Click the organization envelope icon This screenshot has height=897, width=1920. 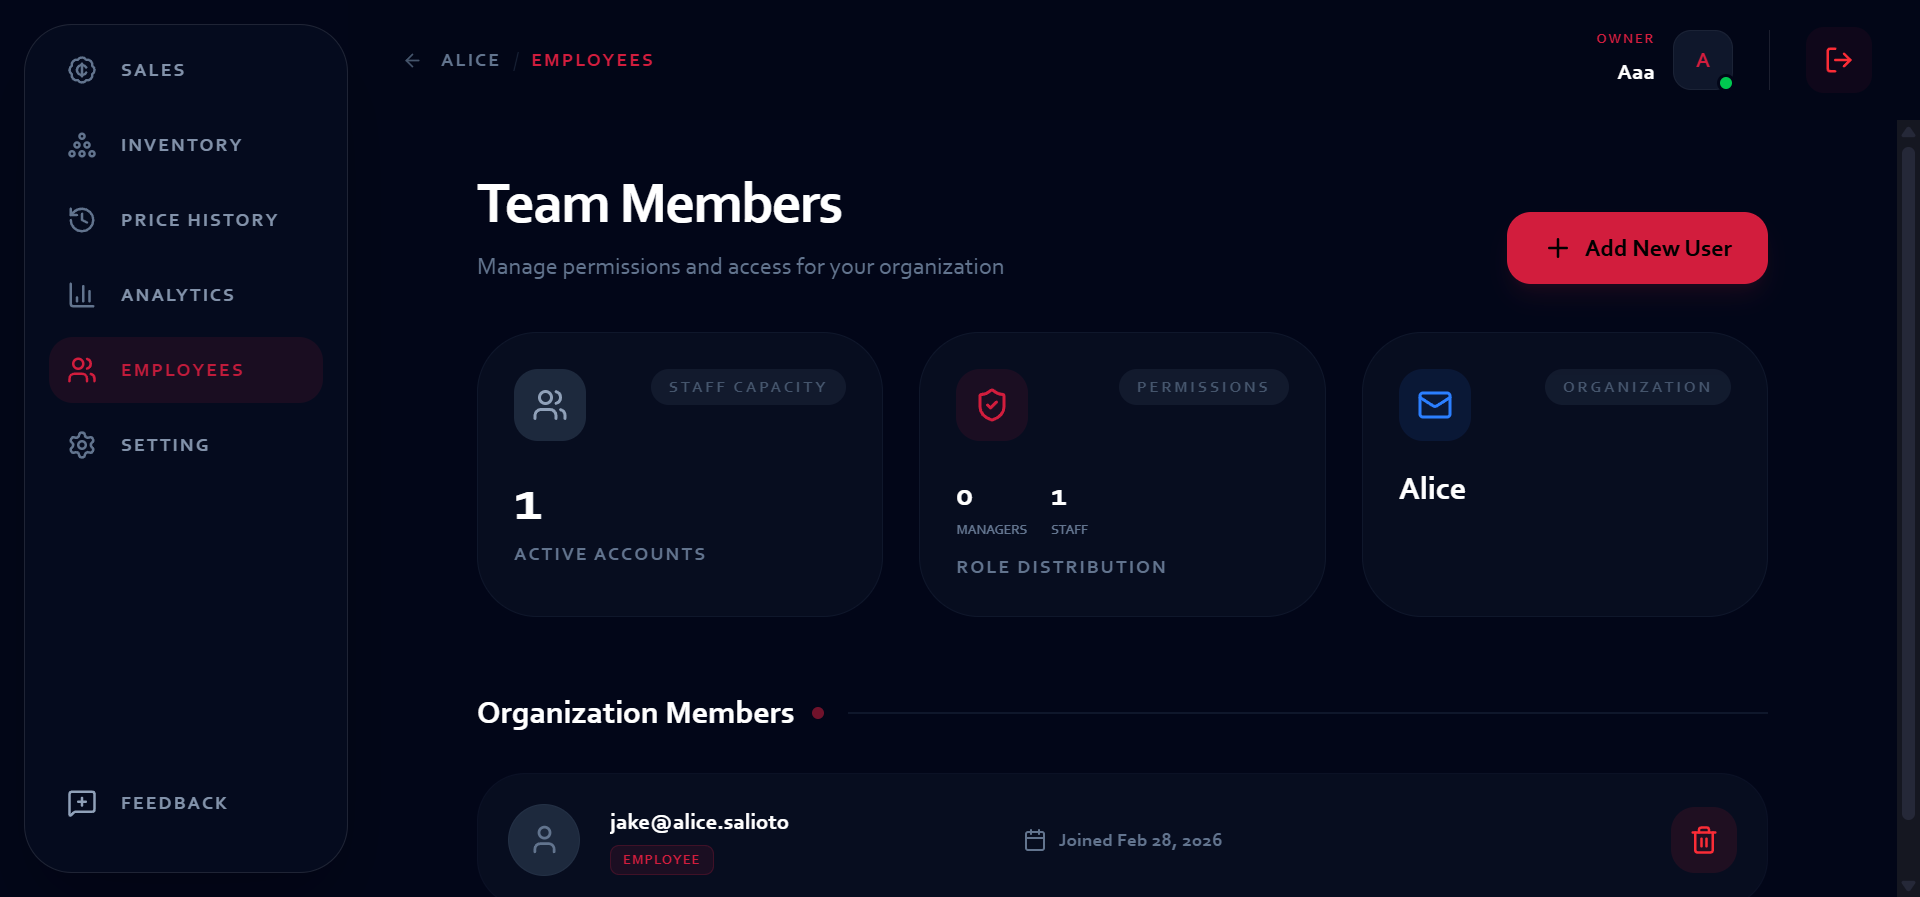(1434, 405)
